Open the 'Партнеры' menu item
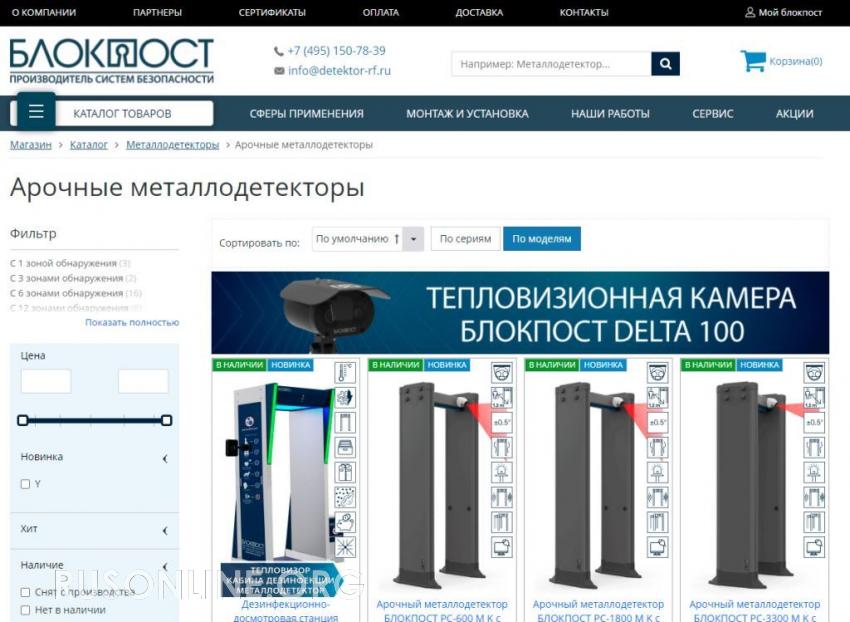 (157, 12)
